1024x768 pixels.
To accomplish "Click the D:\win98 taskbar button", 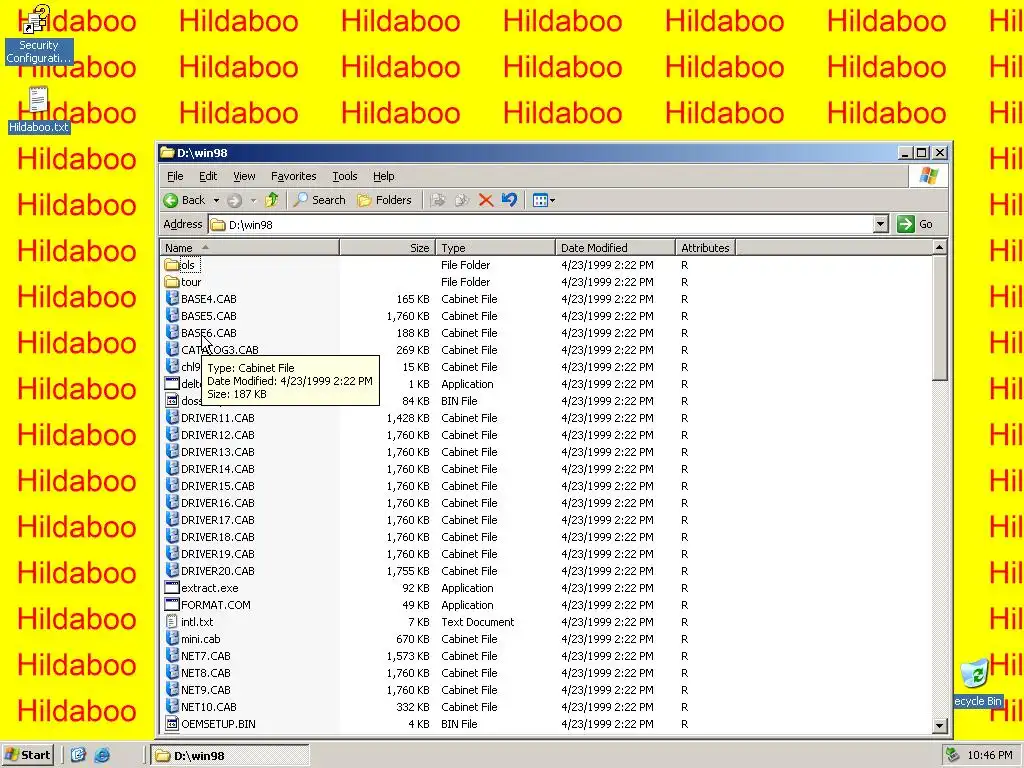I will [230, 755].
